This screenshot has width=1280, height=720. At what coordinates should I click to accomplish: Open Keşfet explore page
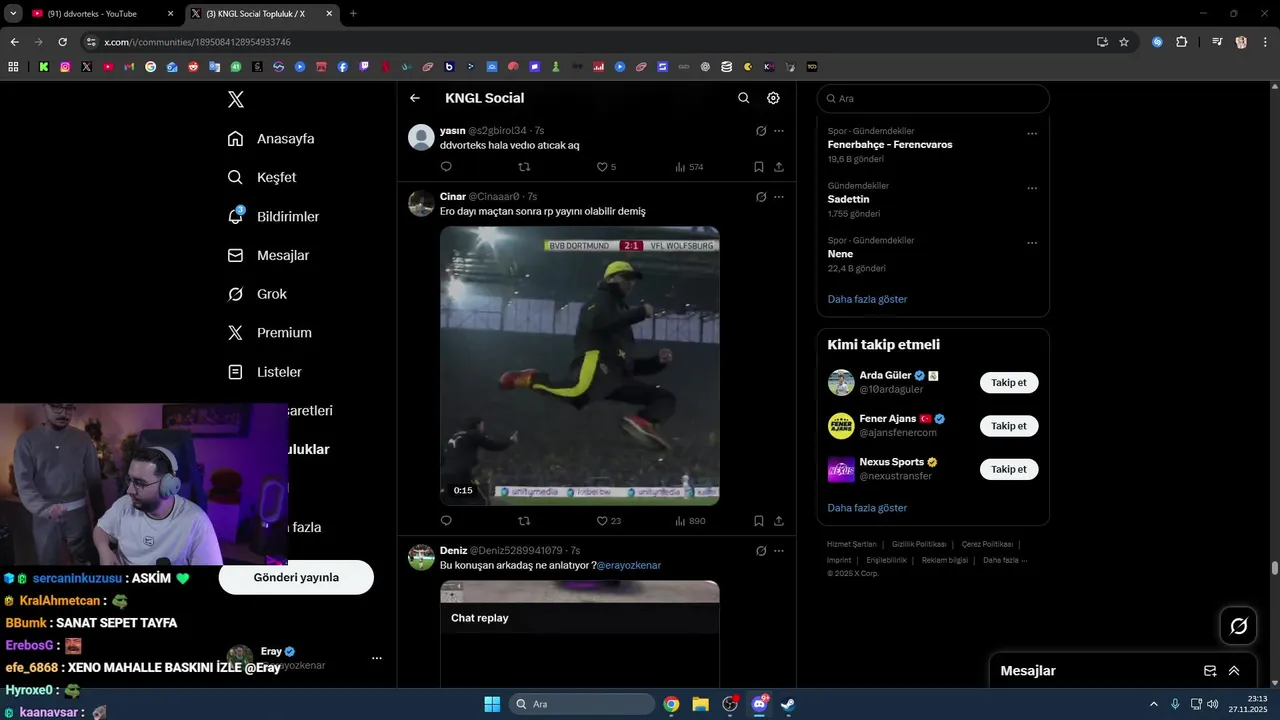pos(262,177)
